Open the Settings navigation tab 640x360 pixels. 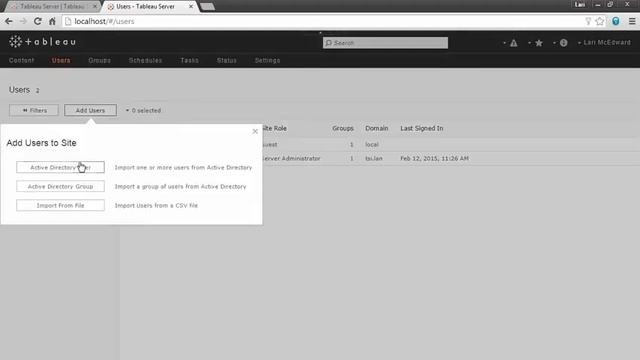click(267, 60)
